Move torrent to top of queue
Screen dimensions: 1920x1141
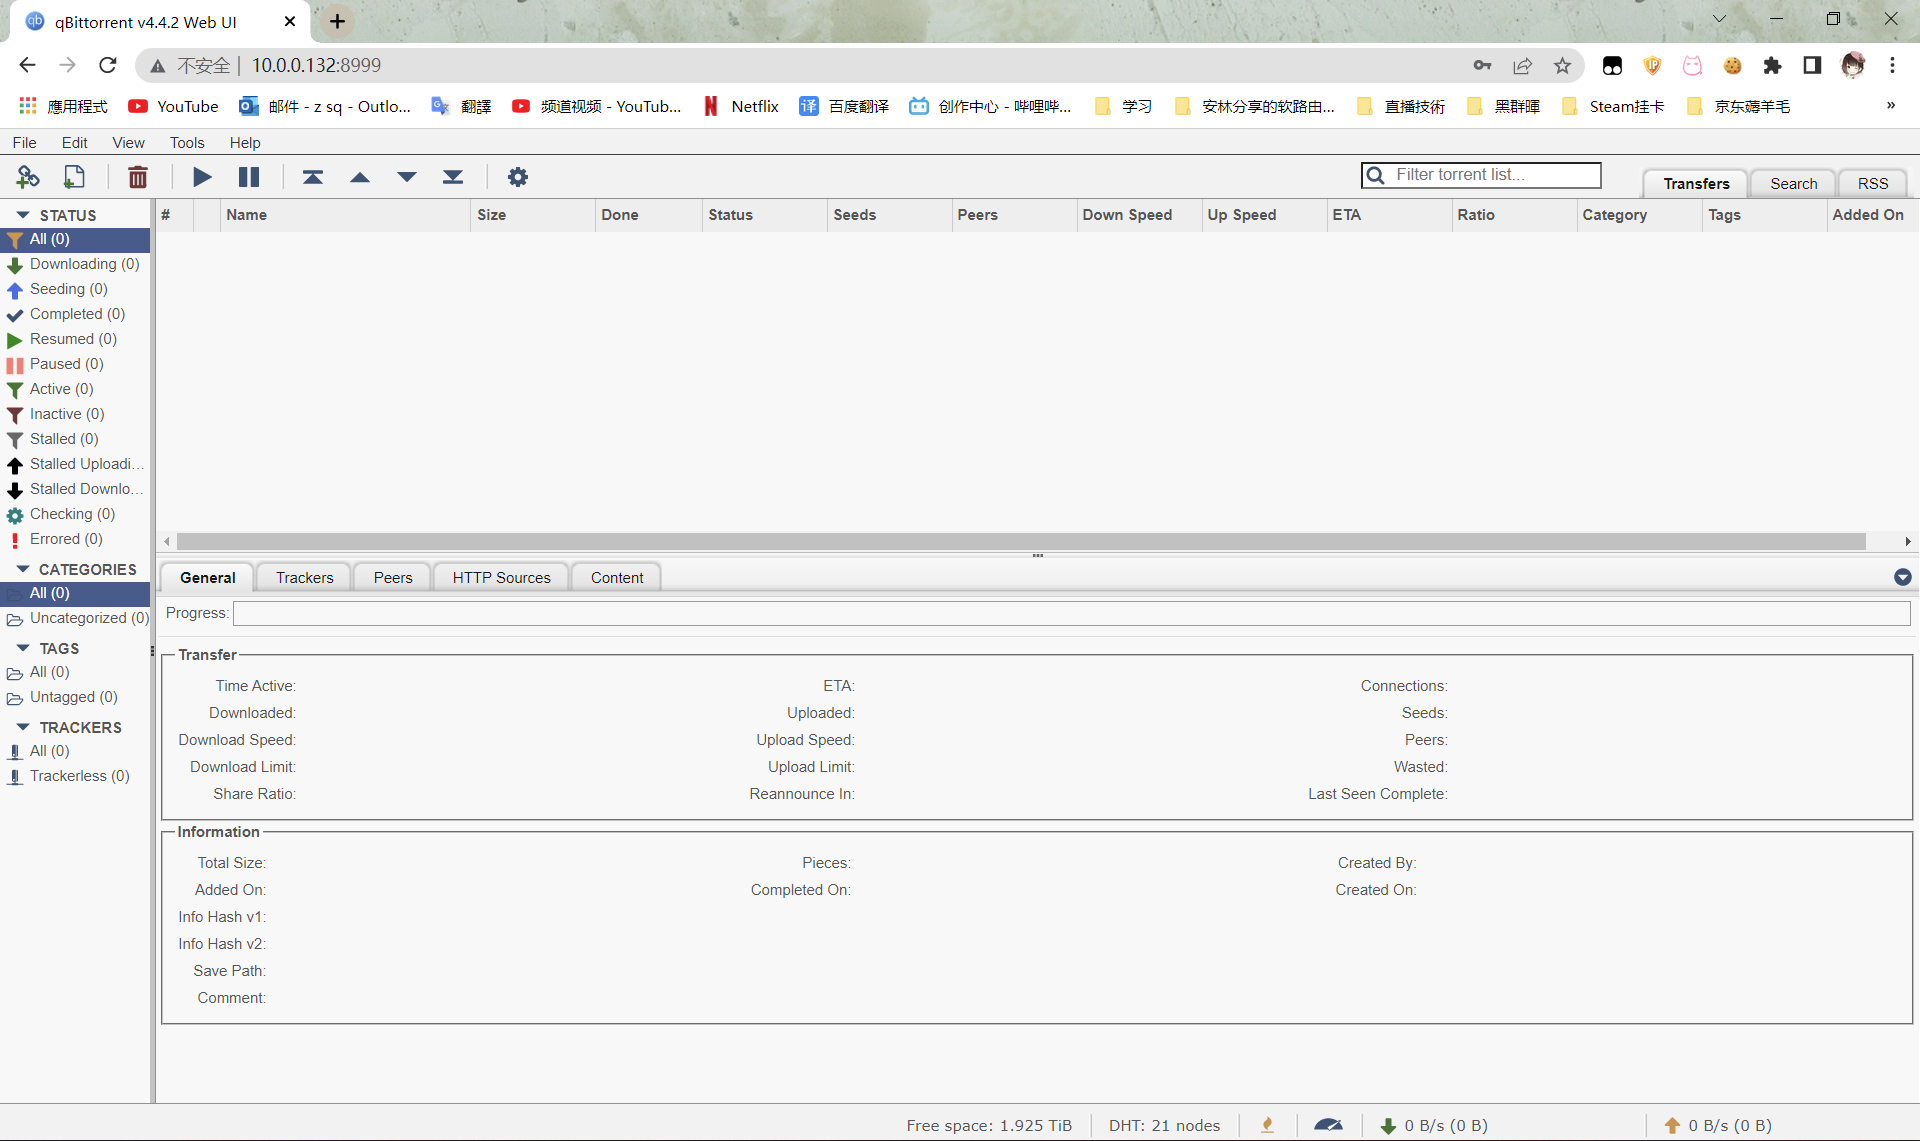pyautogui.click(x=313, y=177)
